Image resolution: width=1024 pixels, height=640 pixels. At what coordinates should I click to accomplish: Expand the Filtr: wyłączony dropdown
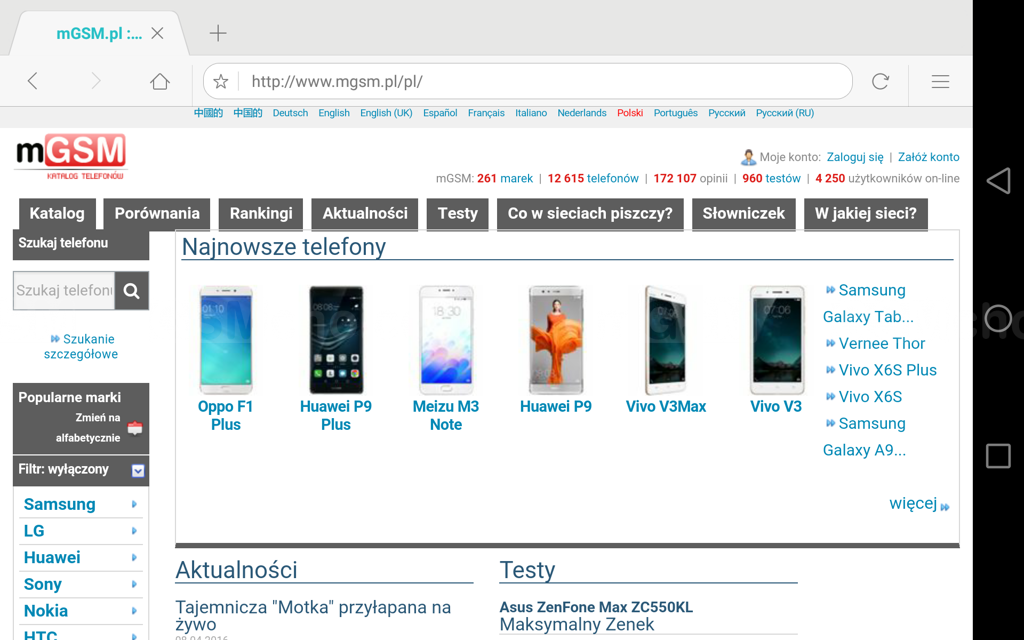(138, 470)
